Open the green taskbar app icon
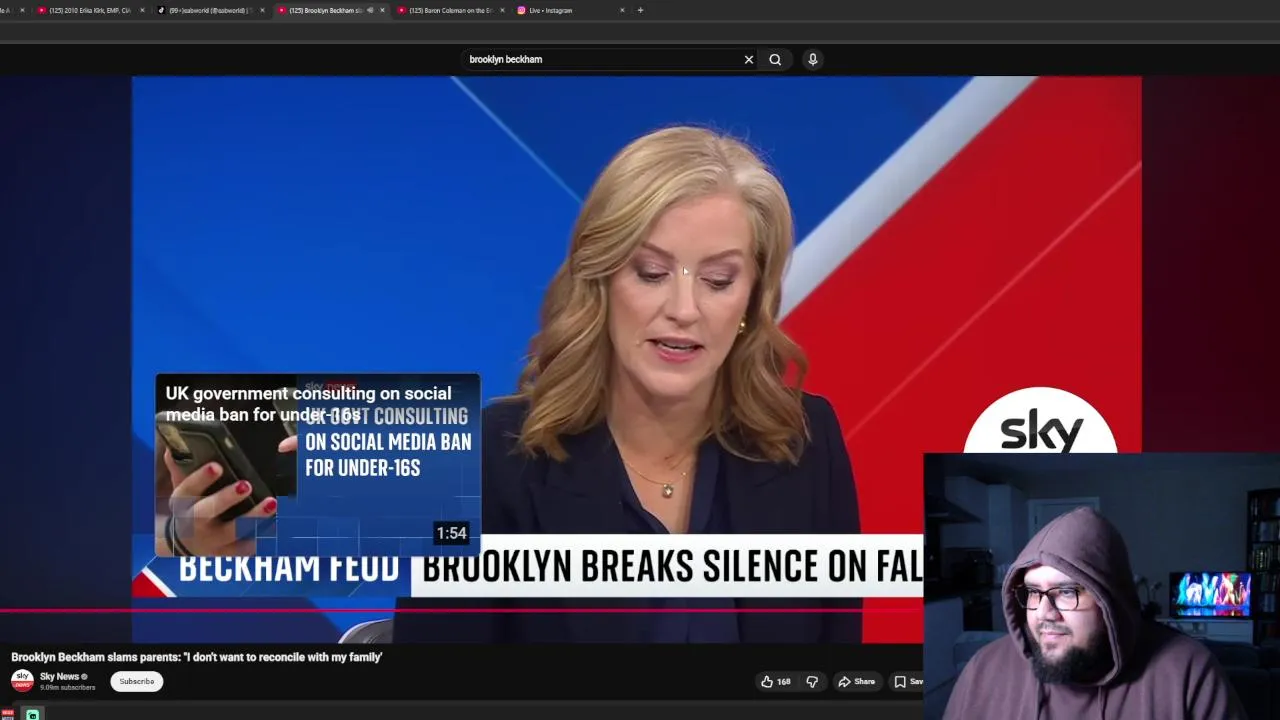This screenshot has width=1280, height=720. point(32,715)
